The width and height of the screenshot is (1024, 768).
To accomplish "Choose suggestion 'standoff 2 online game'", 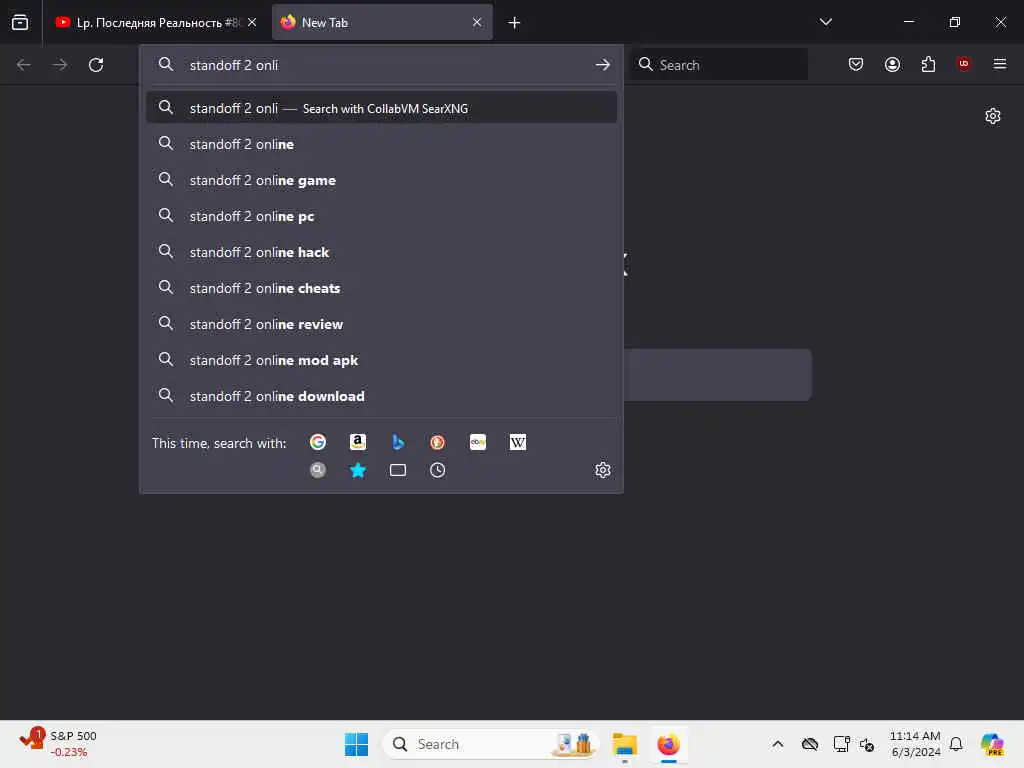I will (x=381, y=180).
